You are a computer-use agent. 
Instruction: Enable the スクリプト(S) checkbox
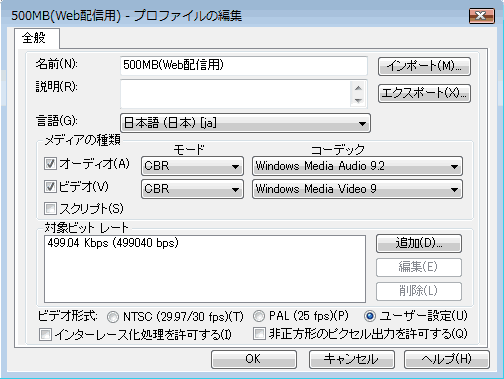coord(50,209)
